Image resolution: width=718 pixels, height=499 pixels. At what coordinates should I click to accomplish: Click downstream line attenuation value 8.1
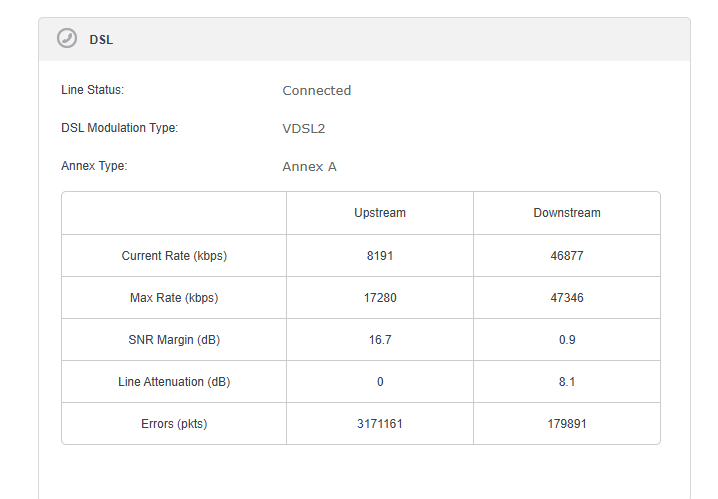[x=567, y=382]
